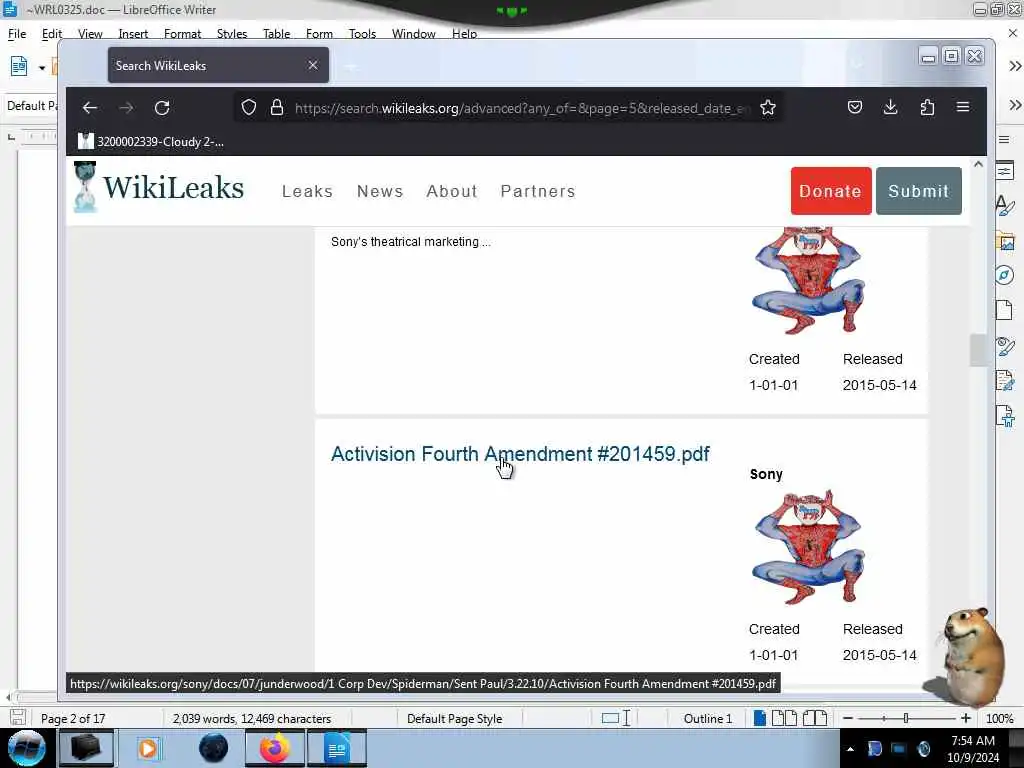Open the Partners navigation link
Image resolution: width=1024 pixels, height=768 pixels.
pyautogui.click(x=538, y=191)
